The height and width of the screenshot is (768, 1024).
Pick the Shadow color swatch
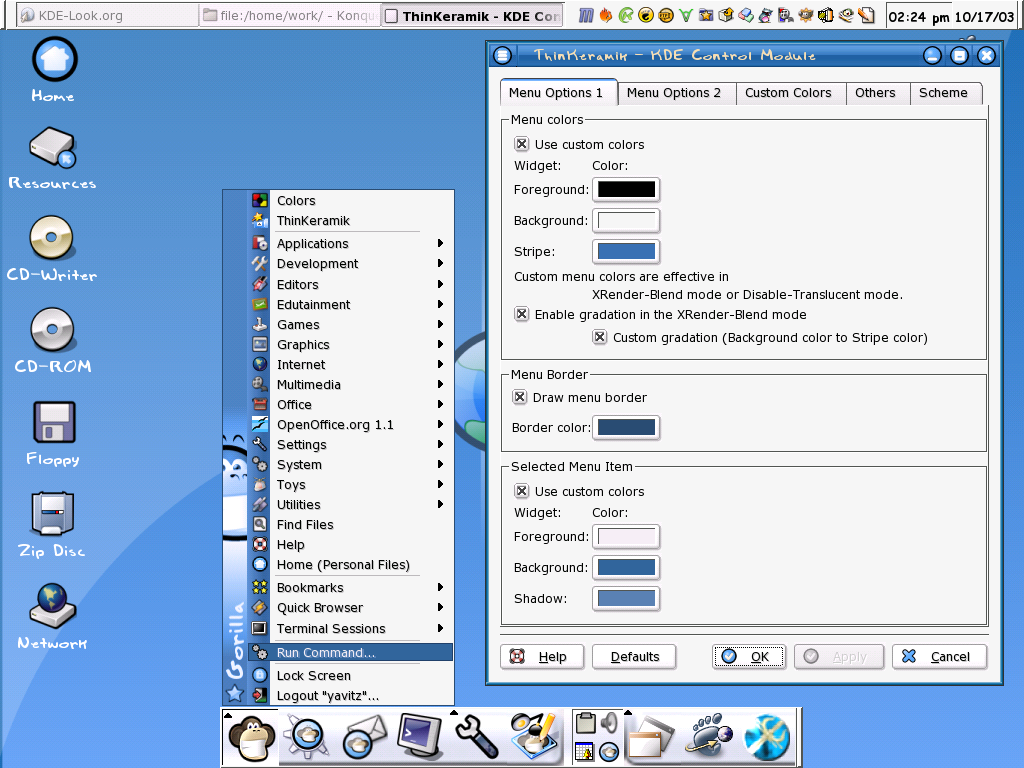tap(626, 598)
